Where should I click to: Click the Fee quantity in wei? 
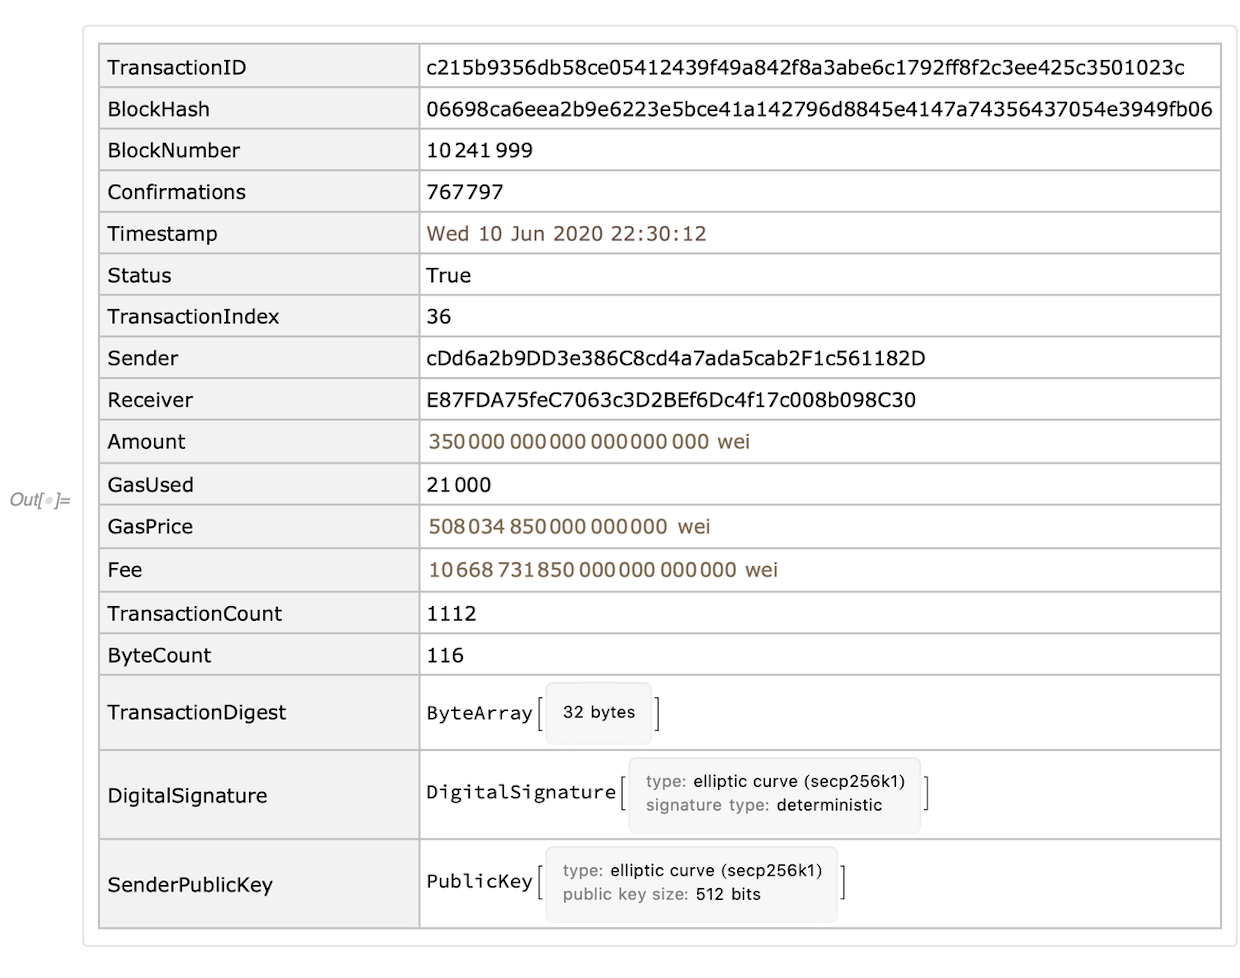[x=603, y=570]
